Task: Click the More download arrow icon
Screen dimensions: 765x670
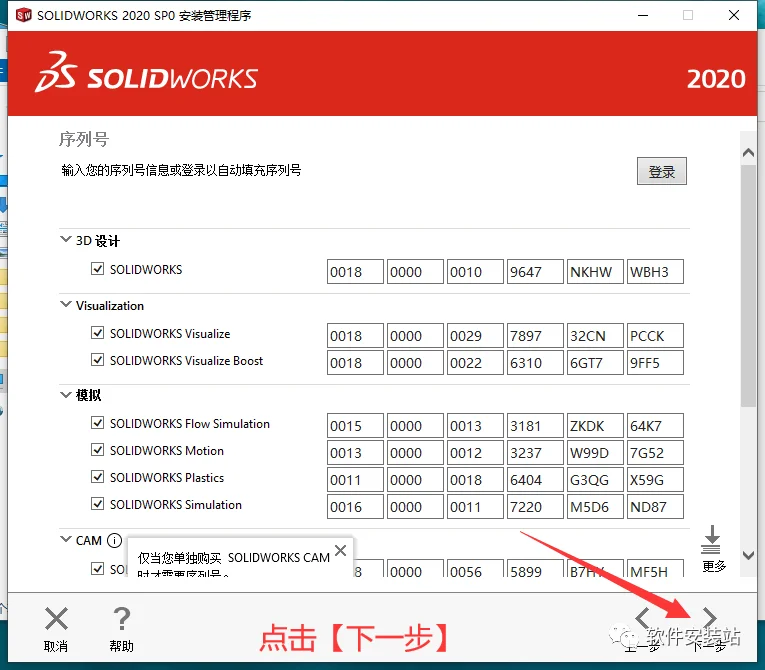Action: [711, 540]
